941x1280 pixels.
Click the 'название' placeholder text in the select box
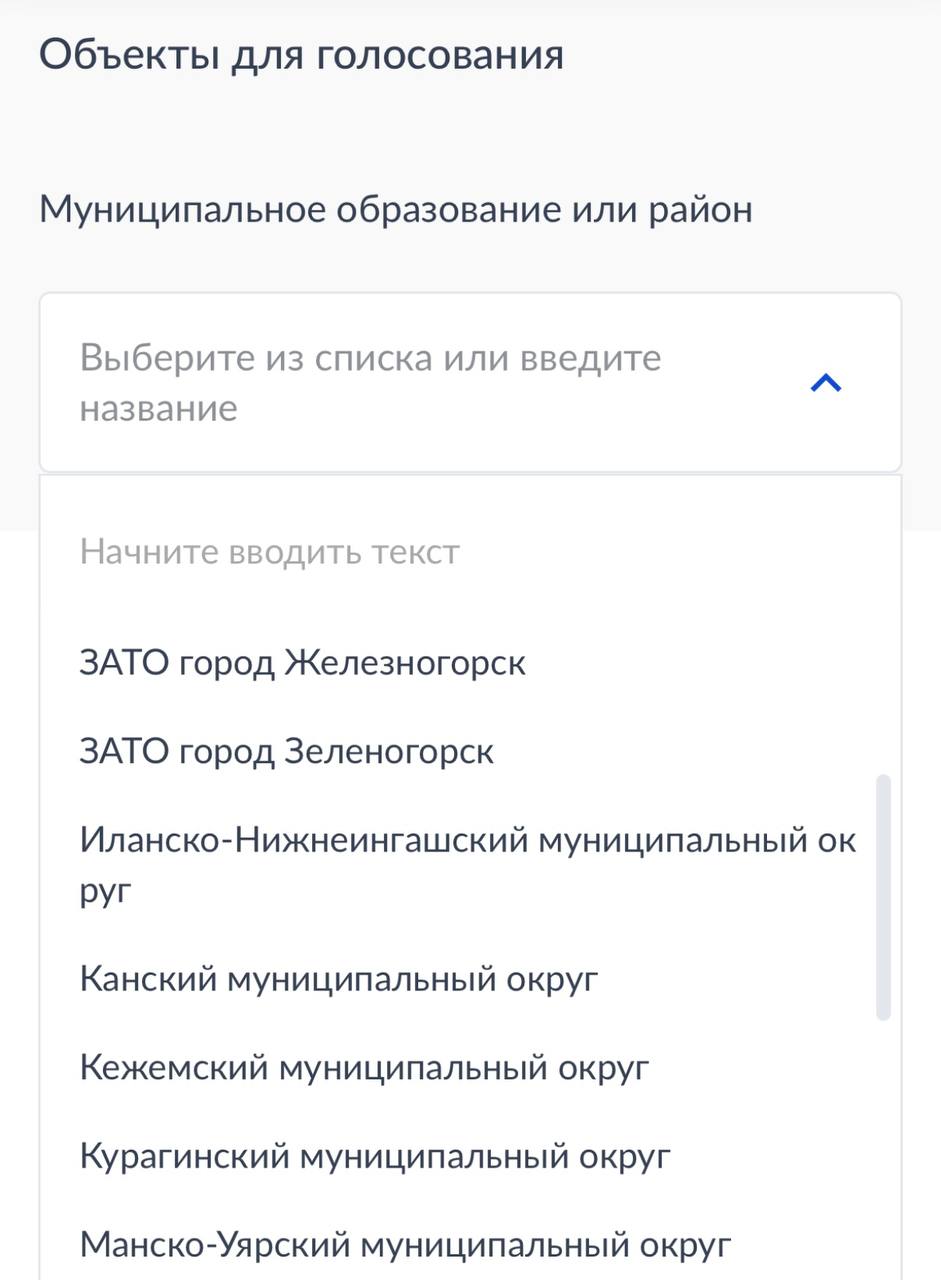click(159, 408)
